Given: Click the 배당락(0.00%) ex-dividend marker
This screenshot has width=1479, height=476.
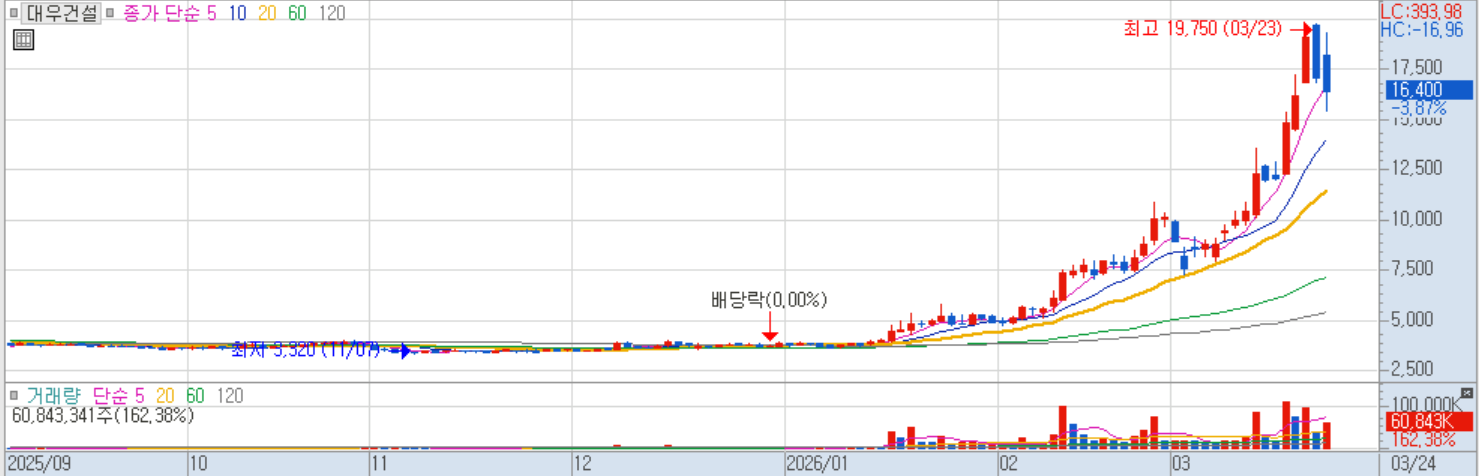Looking at the screenshot, I should coord(769,300).
